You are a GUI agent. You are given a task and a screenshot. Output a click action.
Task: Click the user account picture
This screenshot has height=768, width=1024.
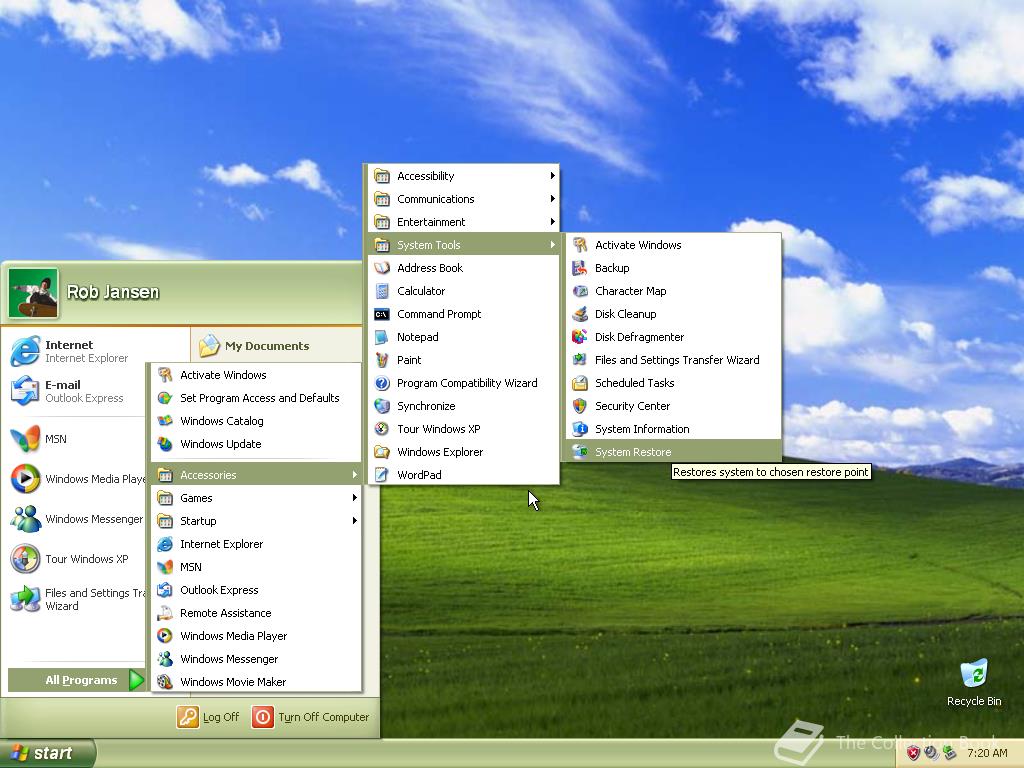pyautogui.click(x=33, y=293)
